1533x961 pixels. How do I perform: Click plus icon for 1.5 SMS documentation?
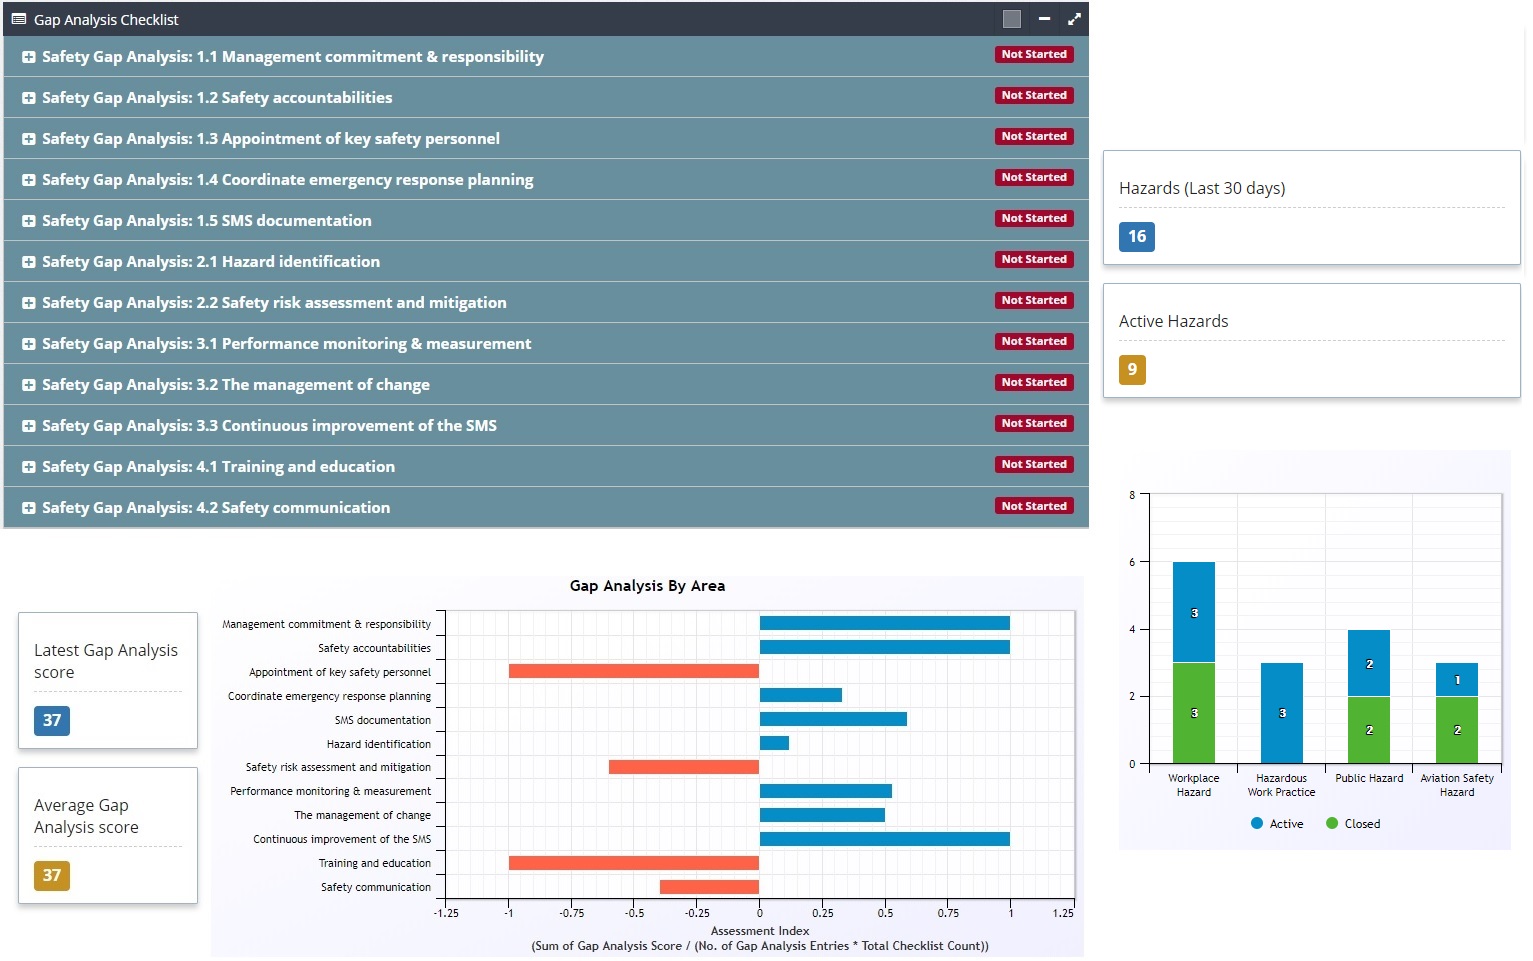click(x=29, y=222)
